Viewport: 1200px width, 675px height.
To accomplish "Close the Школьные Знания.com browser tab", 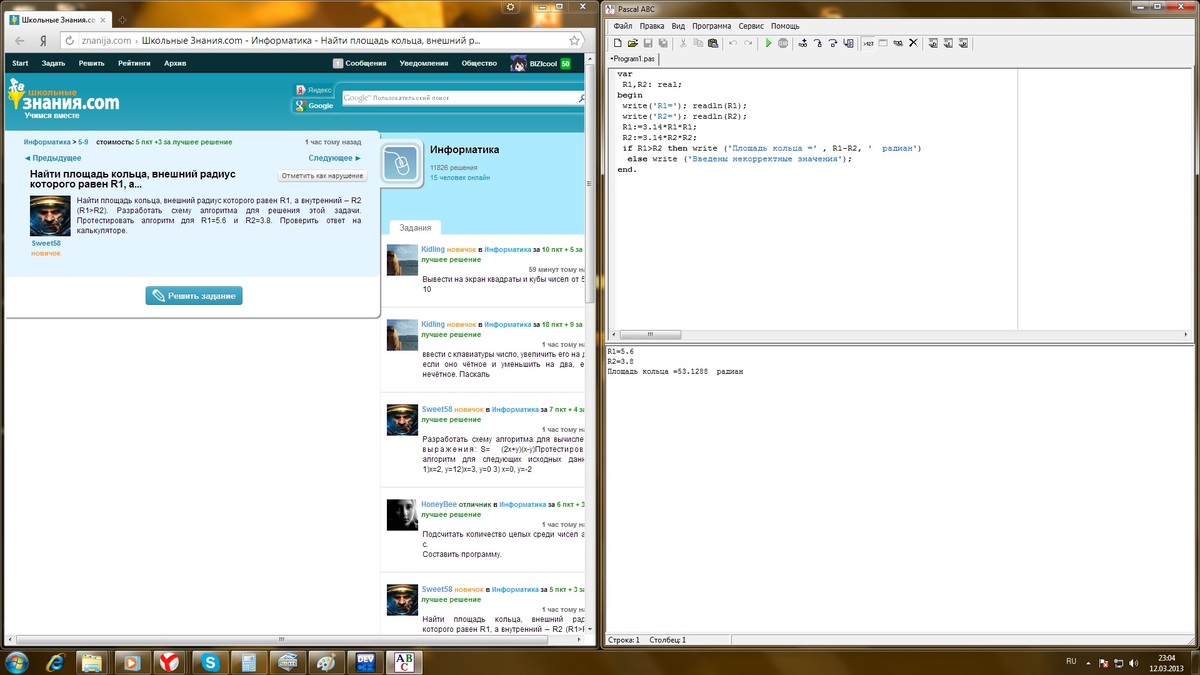I will coord(104,20).
